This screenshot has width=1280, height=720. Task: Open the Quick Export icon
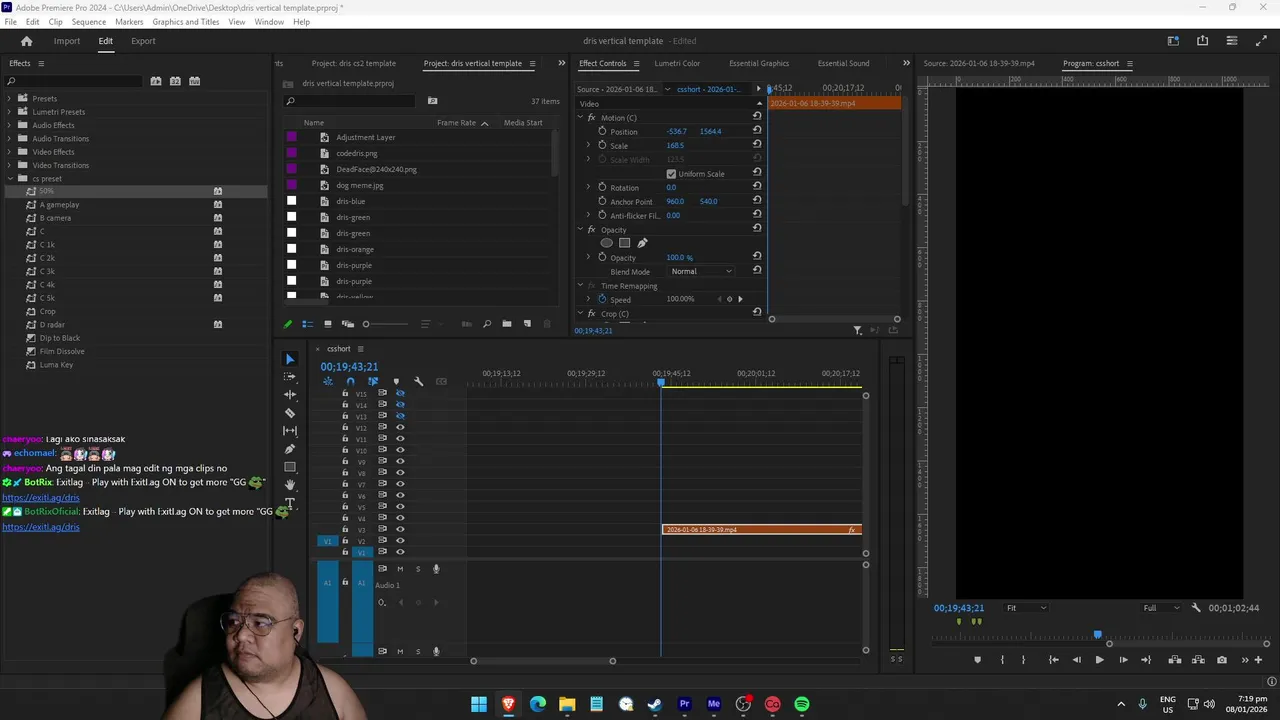click(x=1202, y=41)
